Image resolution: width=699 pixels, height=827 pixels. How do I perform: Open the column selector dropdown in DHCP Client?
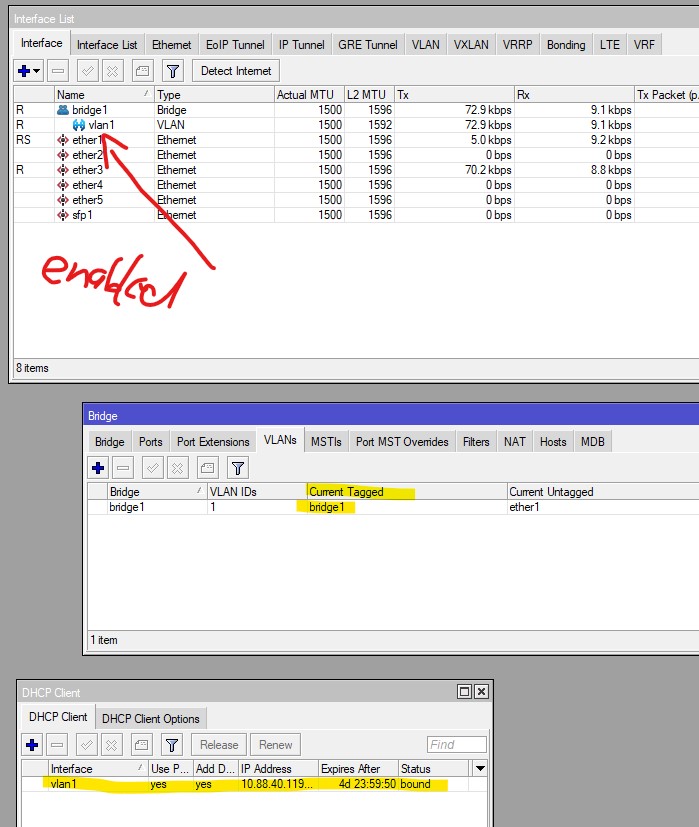click(480, 768)
